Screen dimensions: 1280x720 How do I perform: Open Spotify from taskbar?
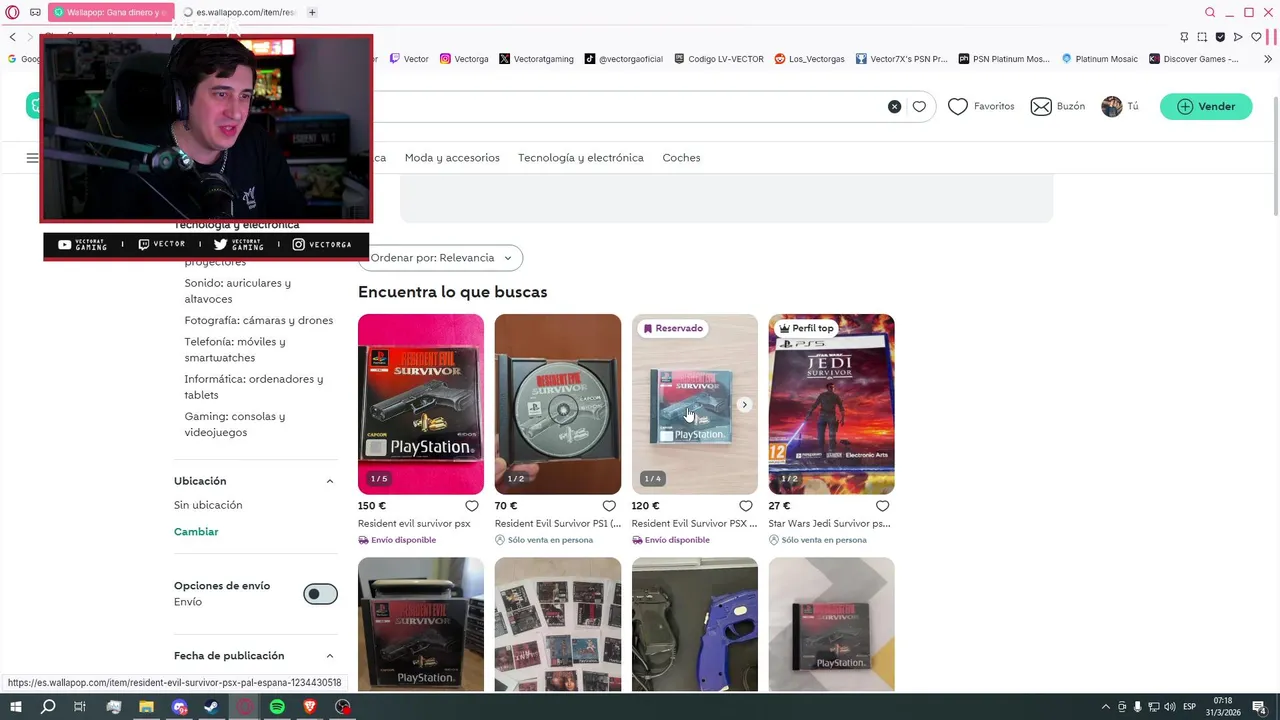[277, 707]
